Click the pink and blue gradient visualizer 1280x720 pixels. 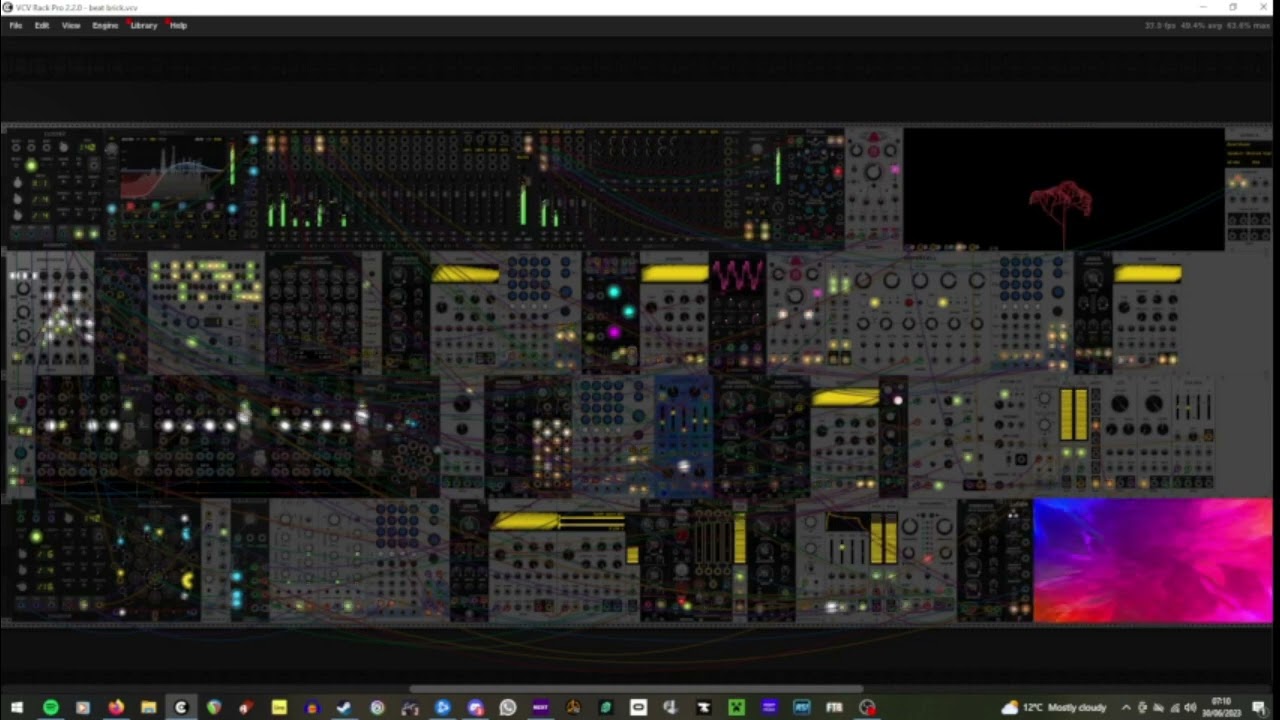(x=1153, y=561)
